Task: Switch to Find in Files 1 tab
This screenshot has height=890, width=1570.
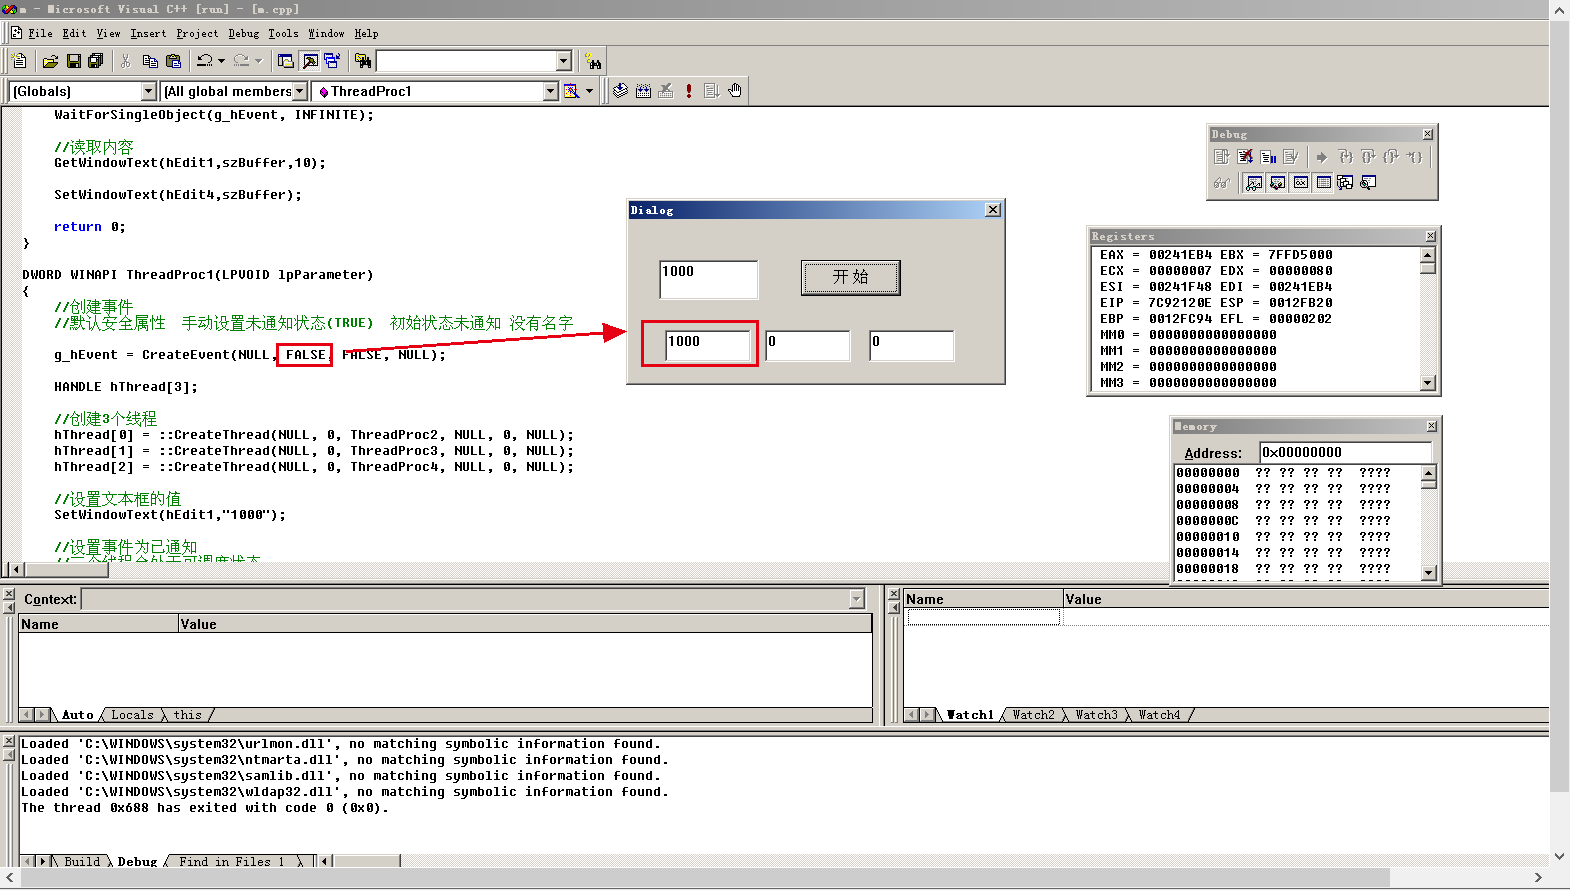Action: tap(232, 861)
